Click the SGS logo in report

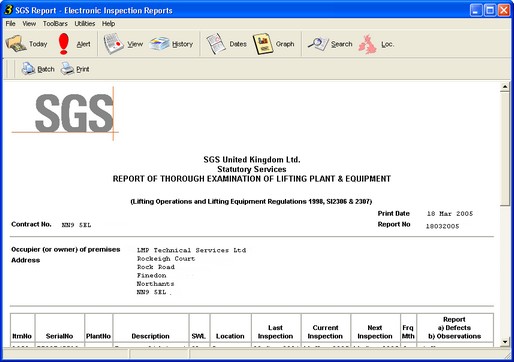point(65,113)
